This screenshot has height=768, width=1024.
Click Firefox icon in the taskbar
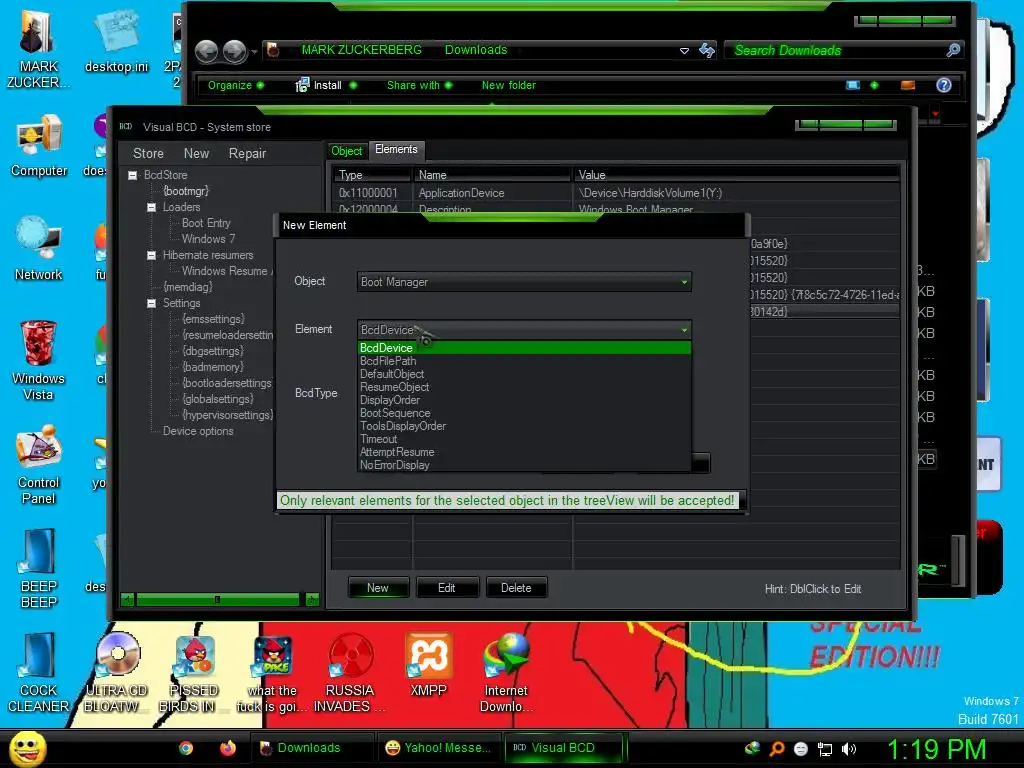click(227, 748)
